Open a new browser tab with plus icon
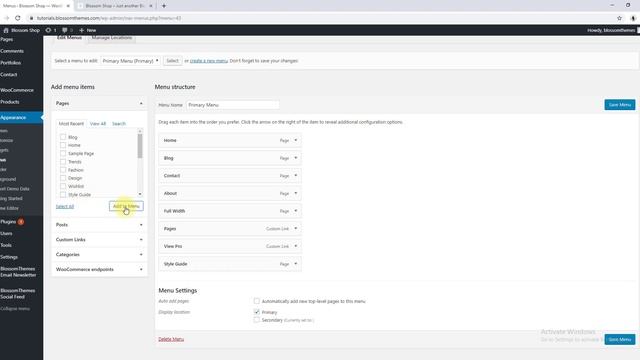 pos(164,6)
